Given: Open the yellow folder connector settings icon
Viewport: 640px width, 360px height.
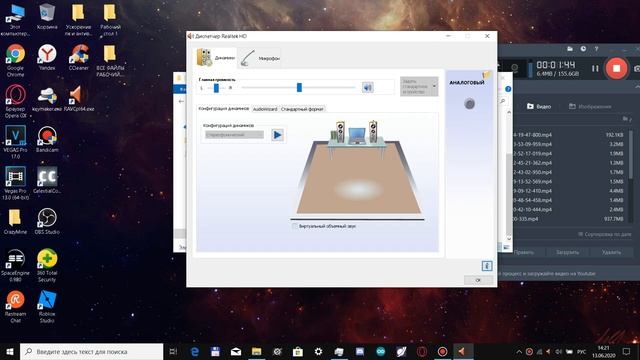Looking at the screenshot, I should (x=486, y=75).
